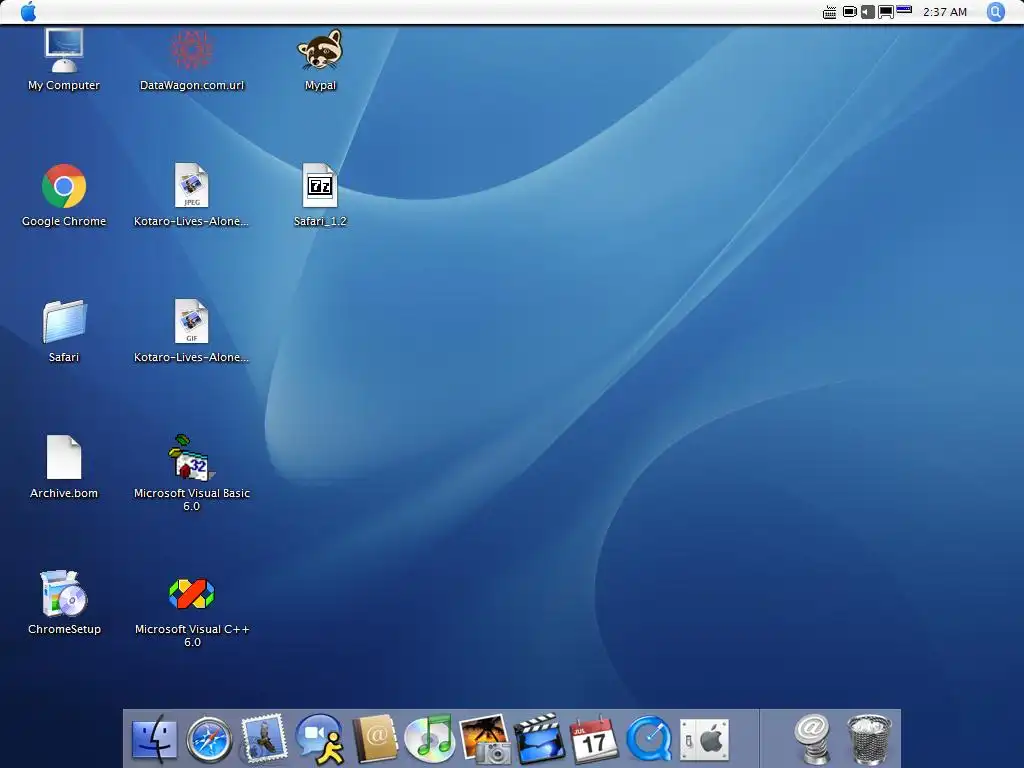Click the 2:37 AM clock
The width and height of the screenshot is (1024, 768).
pyautogui.click(x=944, y=12)
